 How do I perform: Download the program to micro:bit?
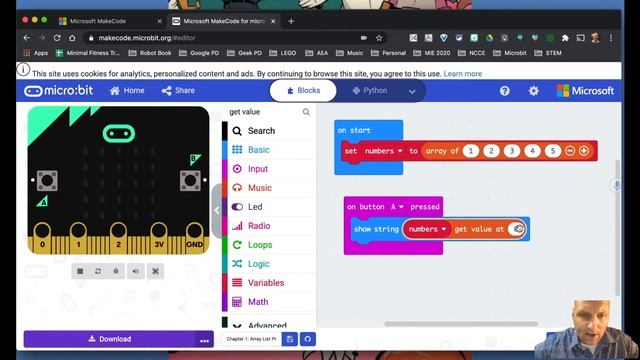pos(109,339)
